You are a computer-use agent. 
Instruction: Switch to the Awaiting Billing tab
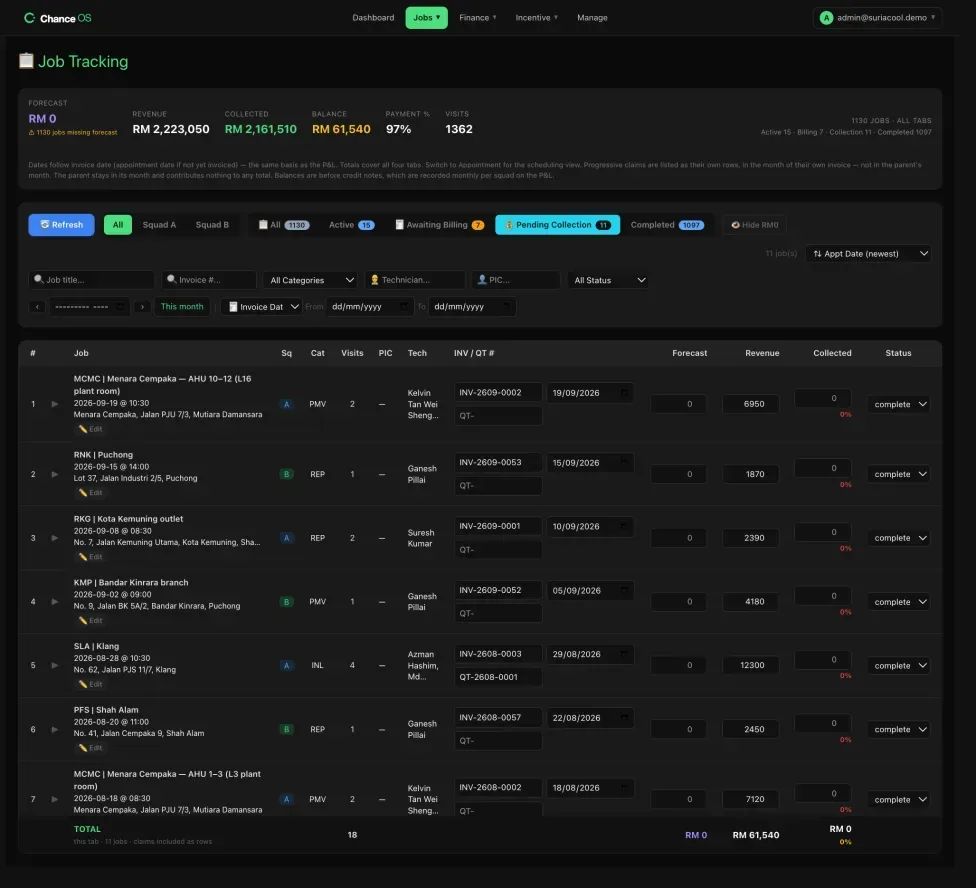tap(439, 225)
